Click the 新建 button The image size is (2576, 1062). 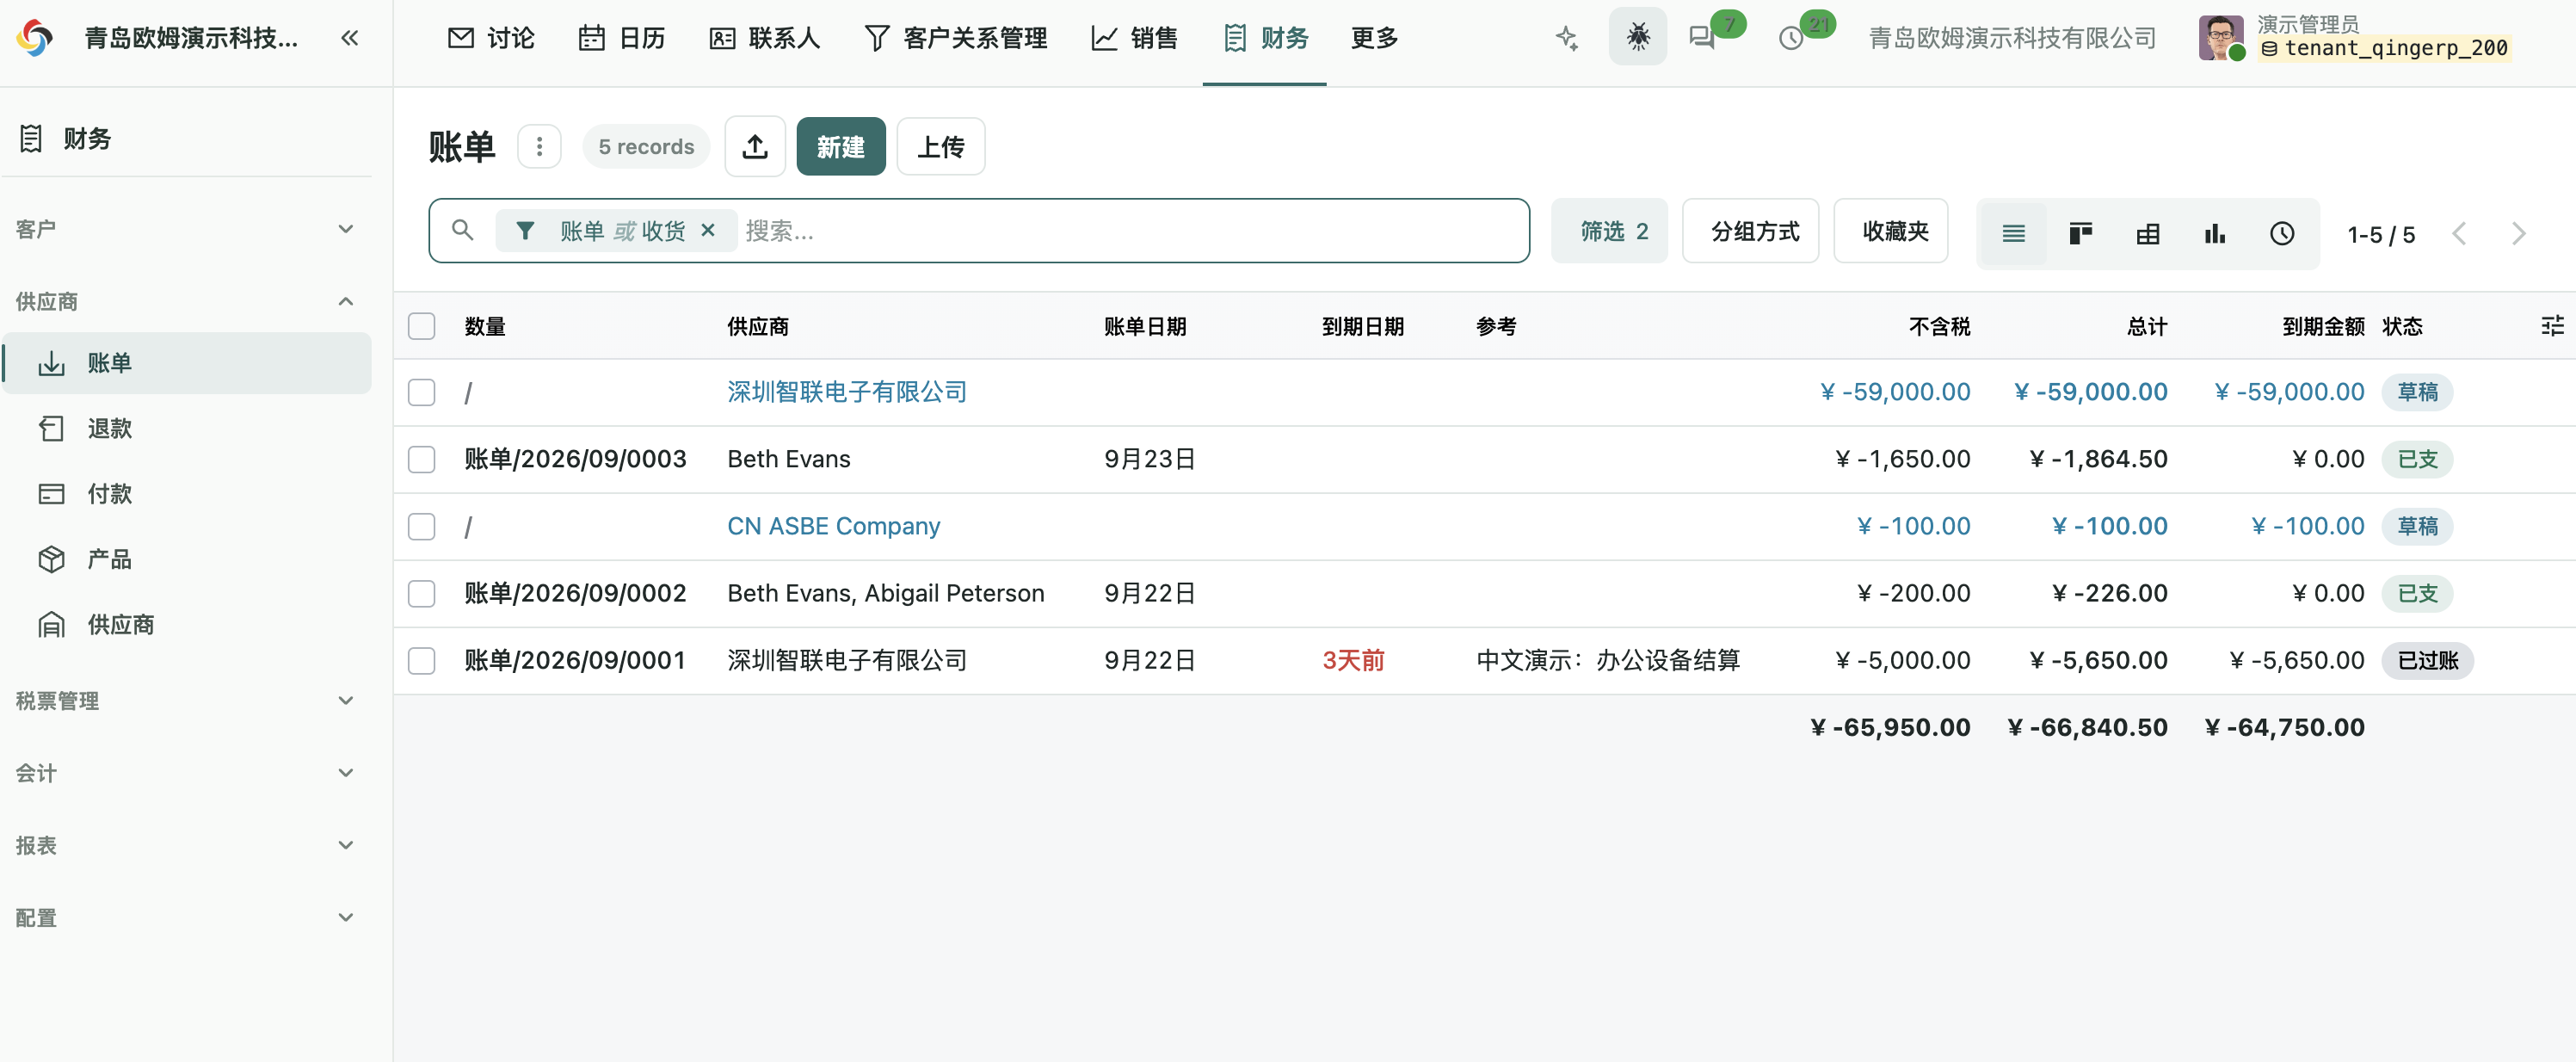pos(840,147)
